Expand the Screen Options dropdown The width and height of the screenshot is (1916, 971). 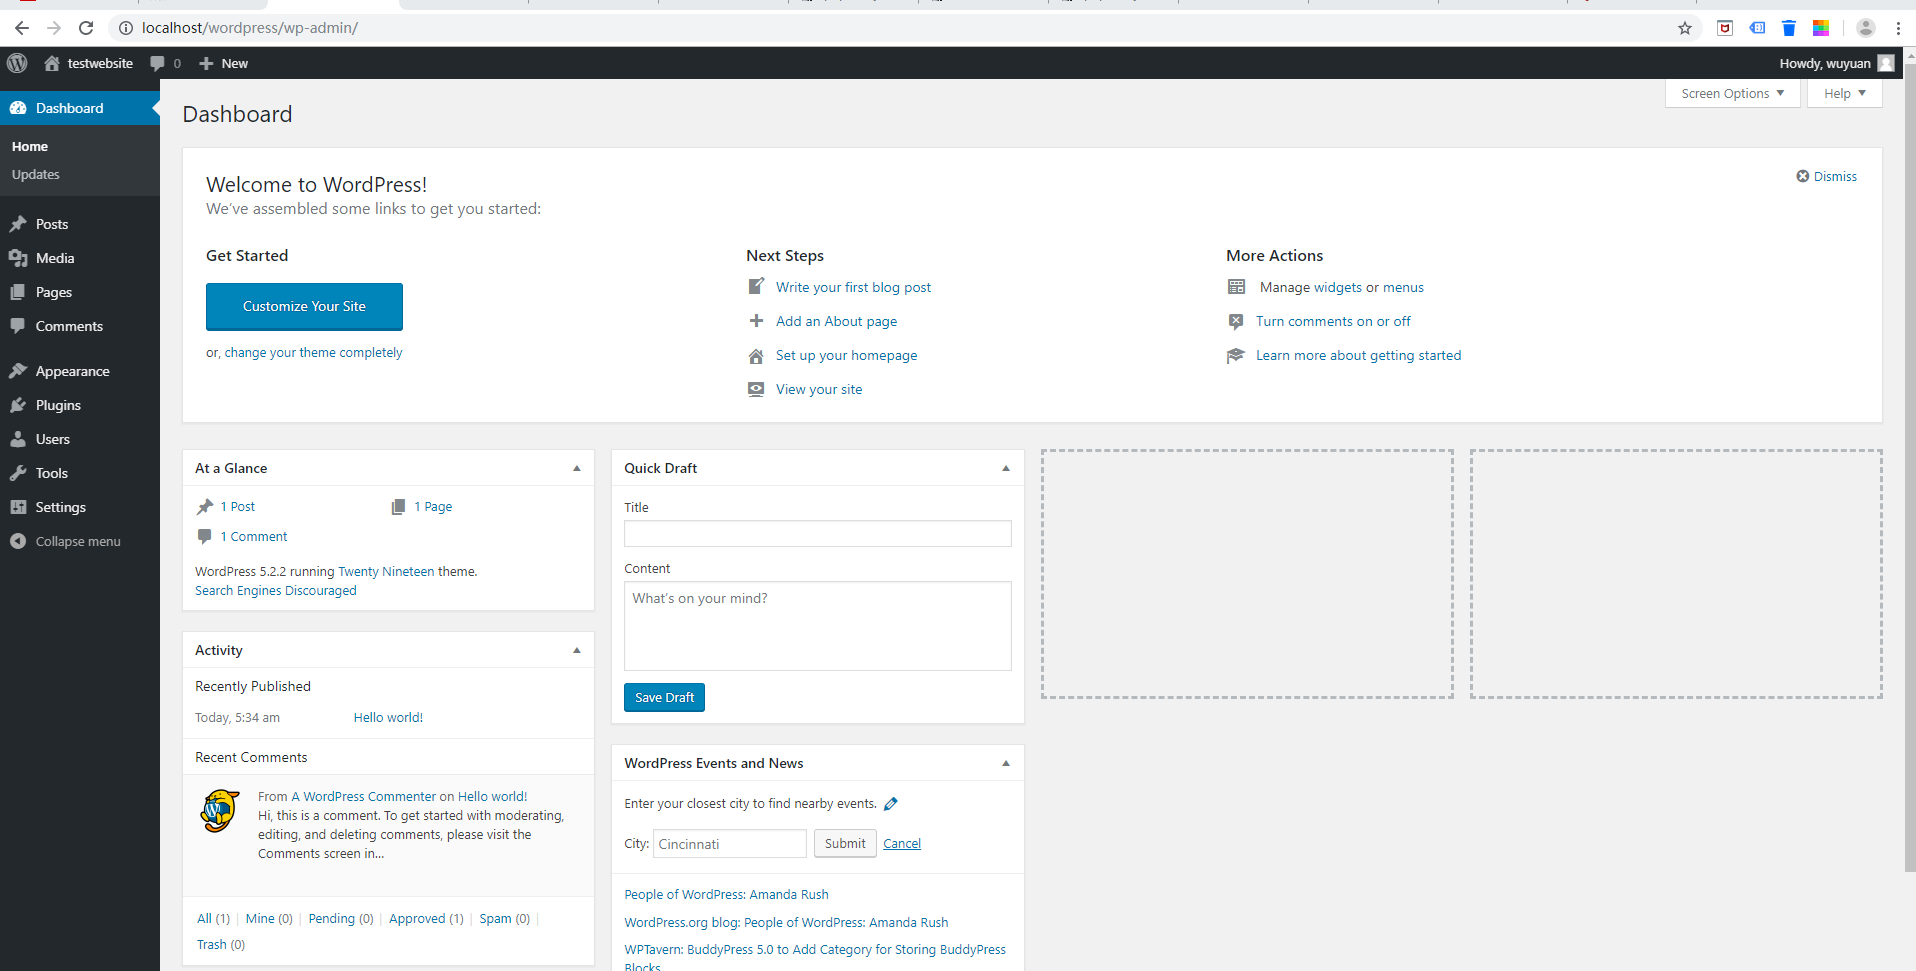click(x=1733, y=93)
